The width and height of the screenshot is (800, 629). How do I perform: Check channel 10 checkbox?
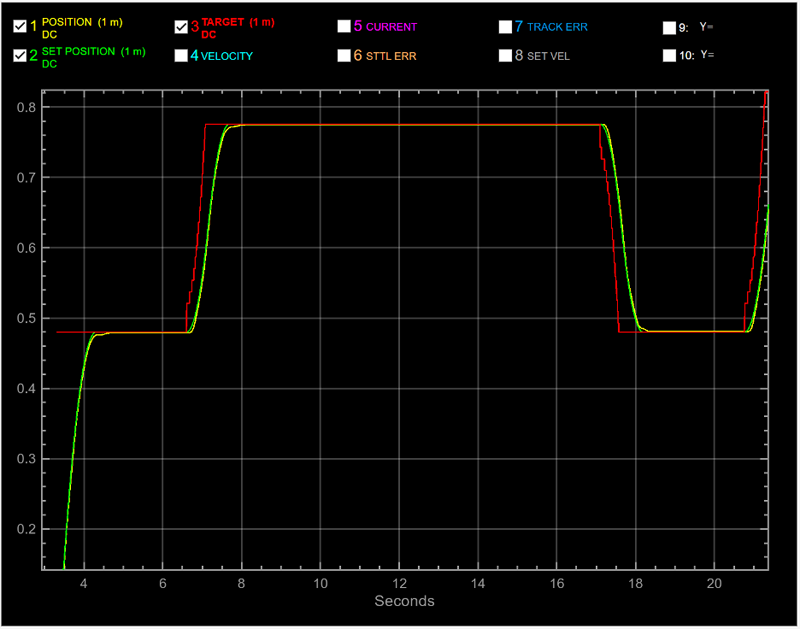pyautogui.click(x=669, y=56)
